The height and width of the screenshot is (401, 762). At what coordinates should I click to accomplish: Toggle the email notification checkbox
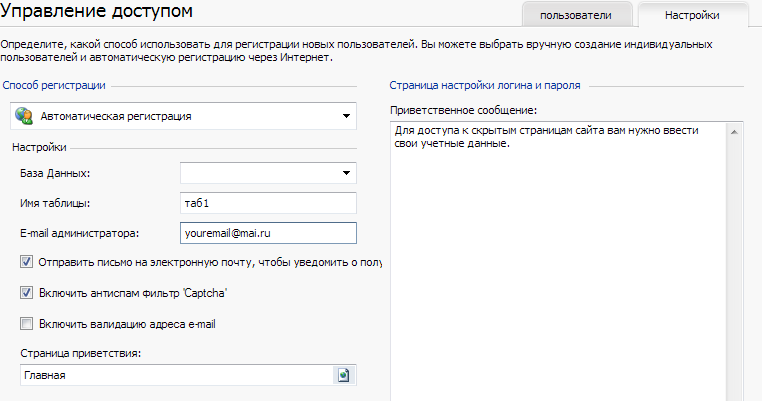click(x=26, y=262)
